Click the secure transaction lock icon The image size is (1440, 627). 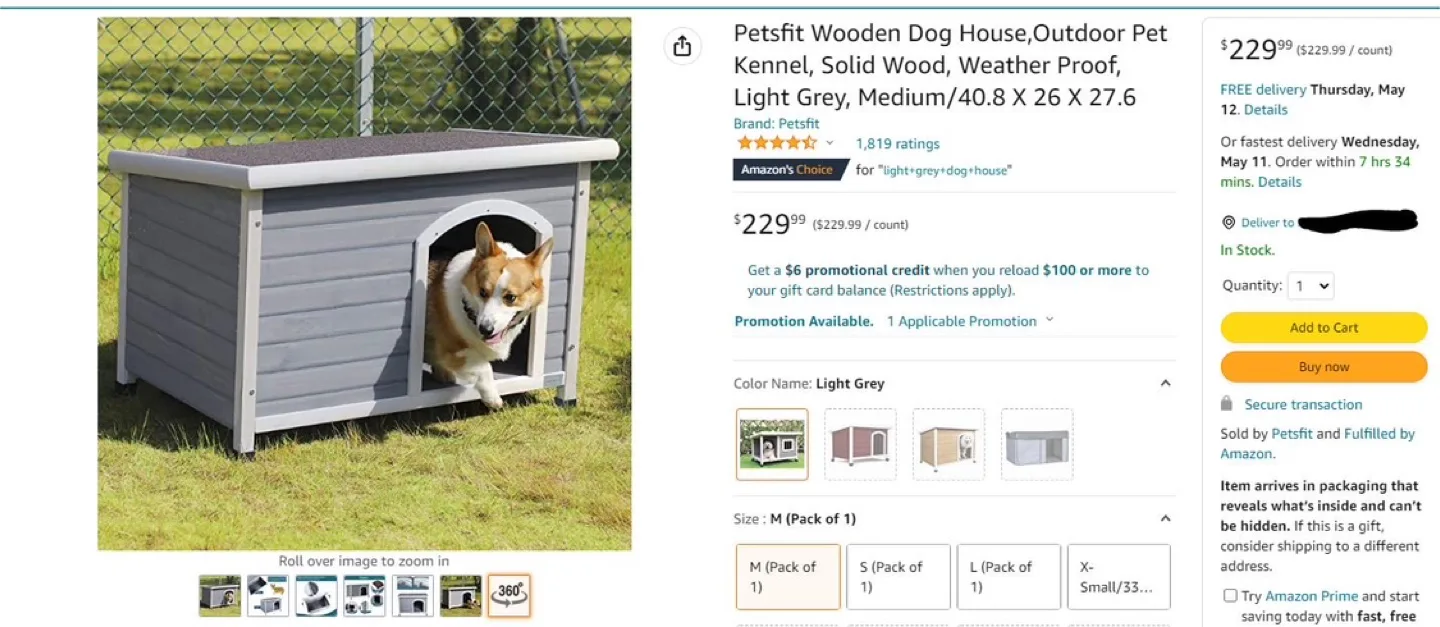[x=1228, y=404]
